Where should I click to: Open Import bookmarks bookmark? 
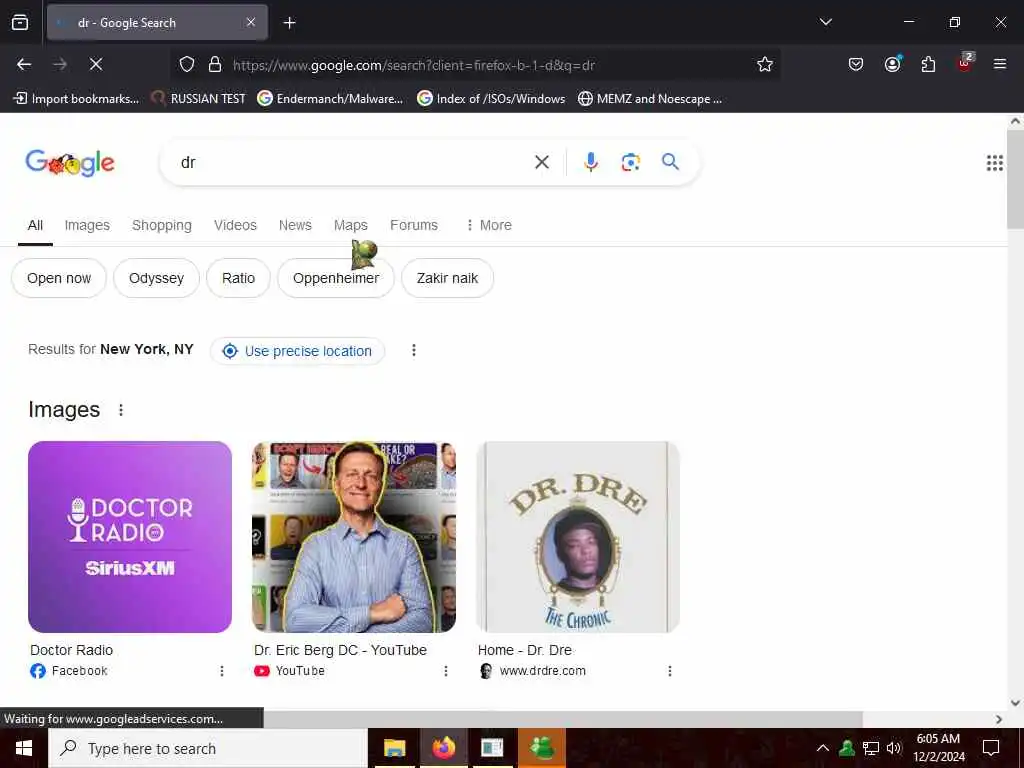point(76,99)
